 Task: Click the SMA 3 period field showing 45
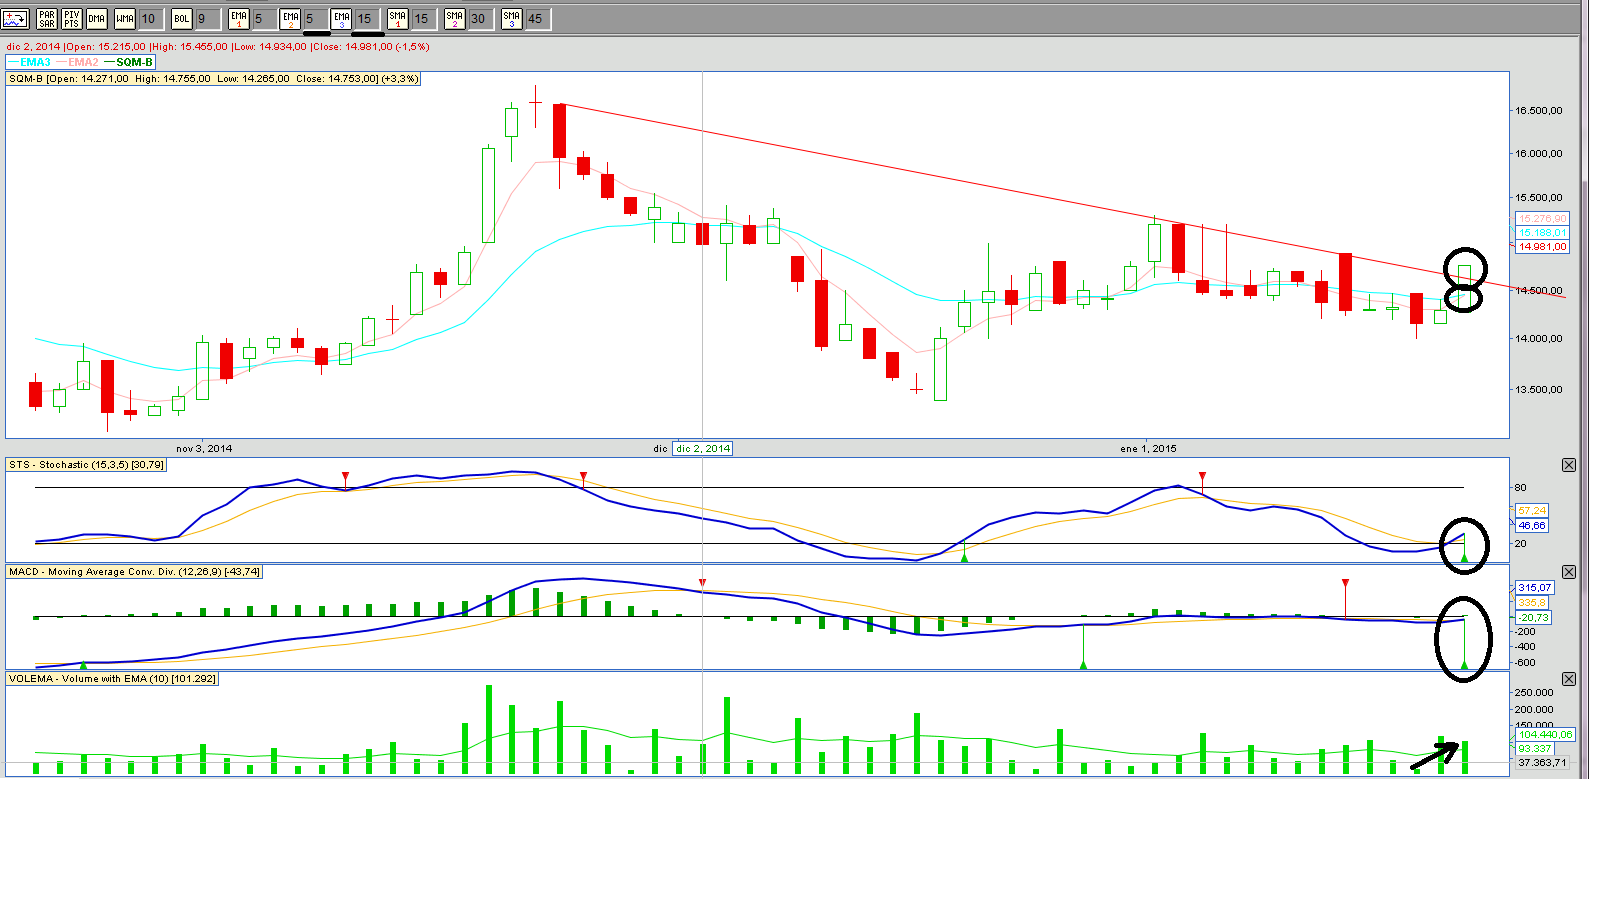tap(537, 19)
